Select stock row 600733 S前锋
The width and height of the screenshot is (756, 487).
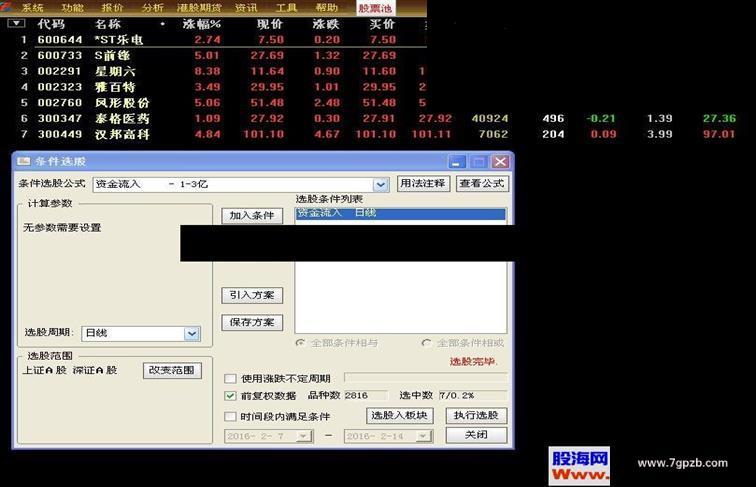coord(213,55)
